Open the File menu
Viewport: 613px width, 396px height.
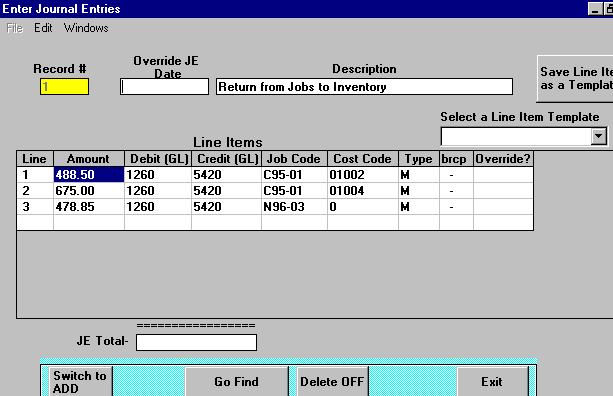(15, 28)
